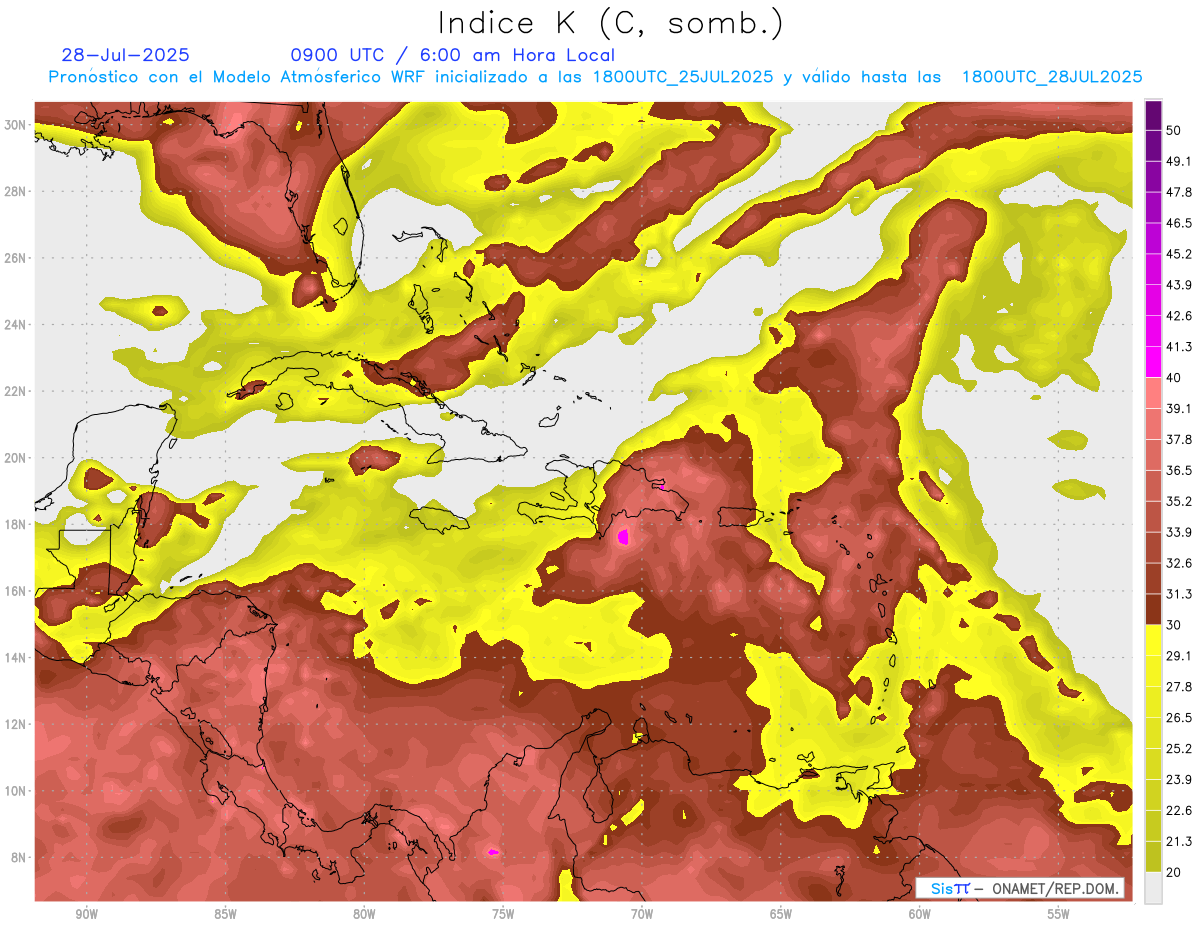Click the colorbar value 42.6

1179,316
